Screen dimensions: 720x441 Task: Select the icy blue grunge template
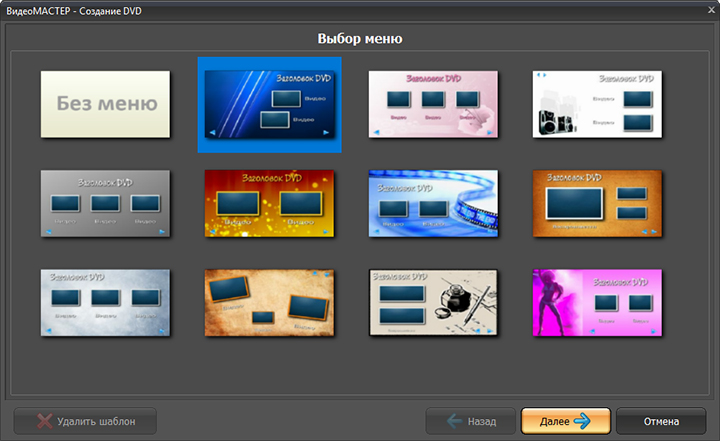click(105, 303)
